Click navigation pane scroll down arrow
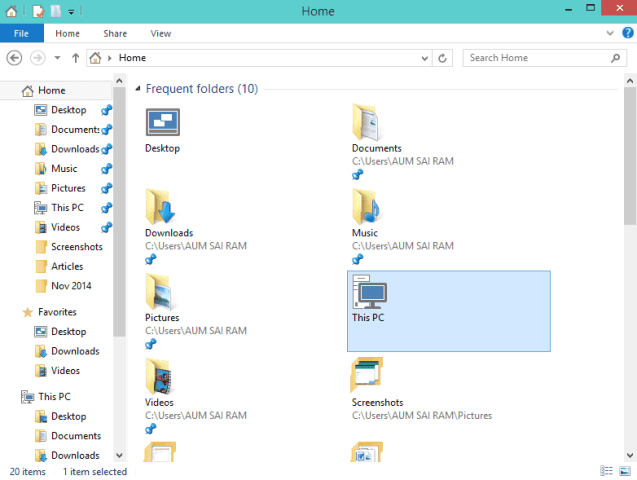The width and height of the screenshot is (637, 480). (119, 455)
